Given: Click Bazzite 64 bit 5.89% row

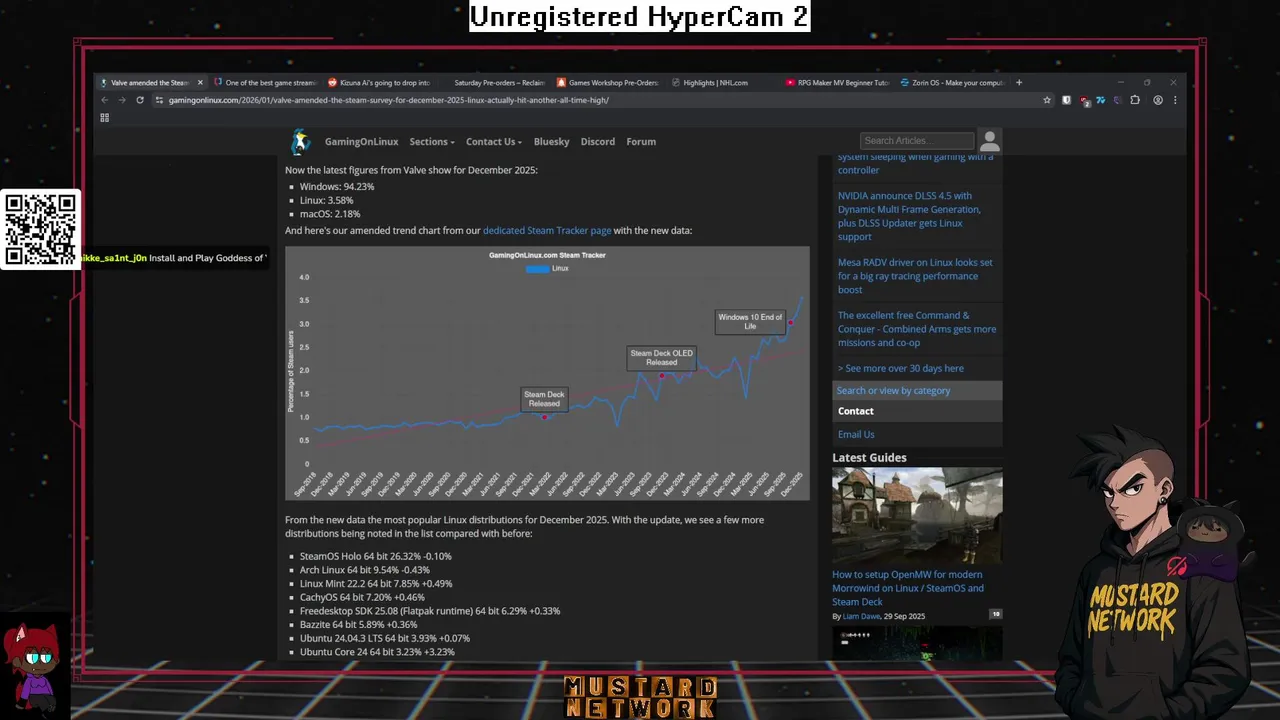Looking at the screenshot, I should (359, 625).
